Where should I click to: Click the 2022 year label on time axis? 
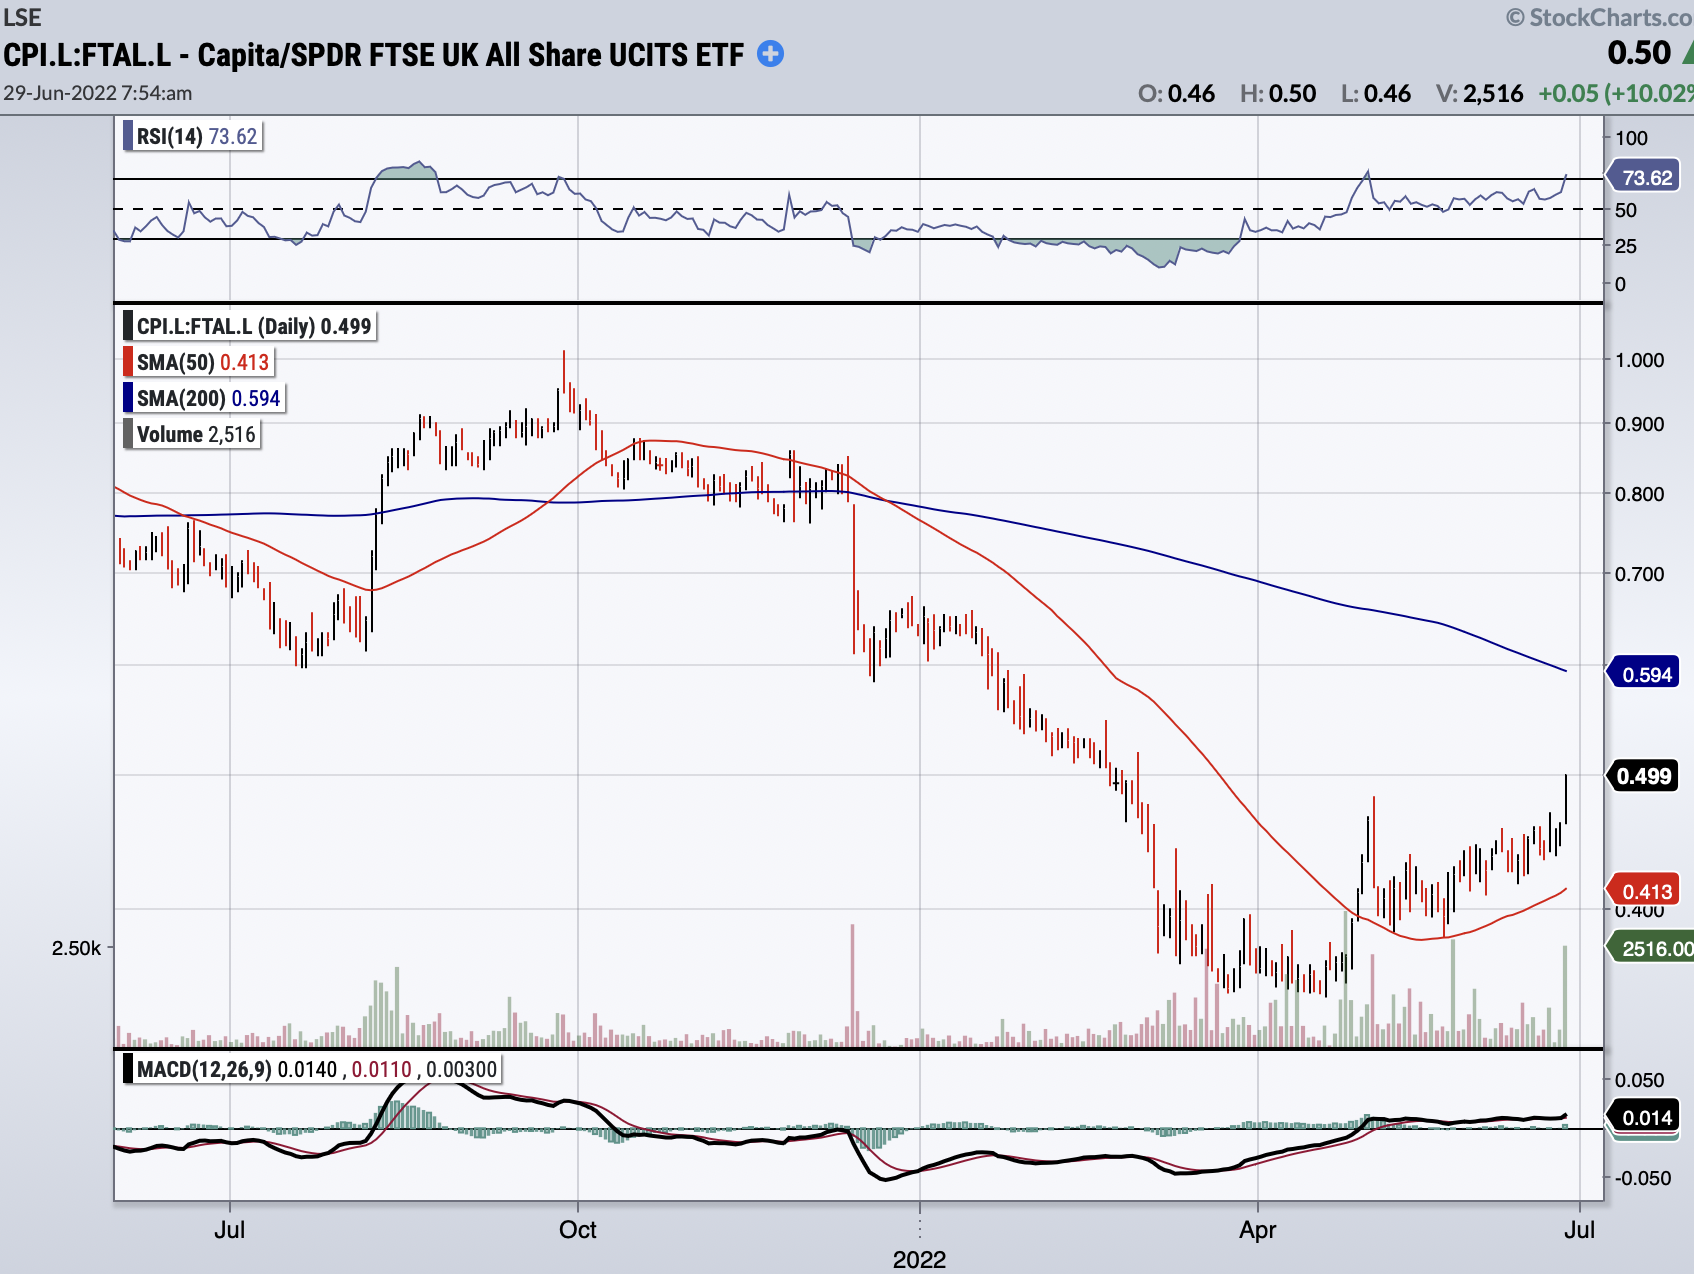click(919, 1259)
